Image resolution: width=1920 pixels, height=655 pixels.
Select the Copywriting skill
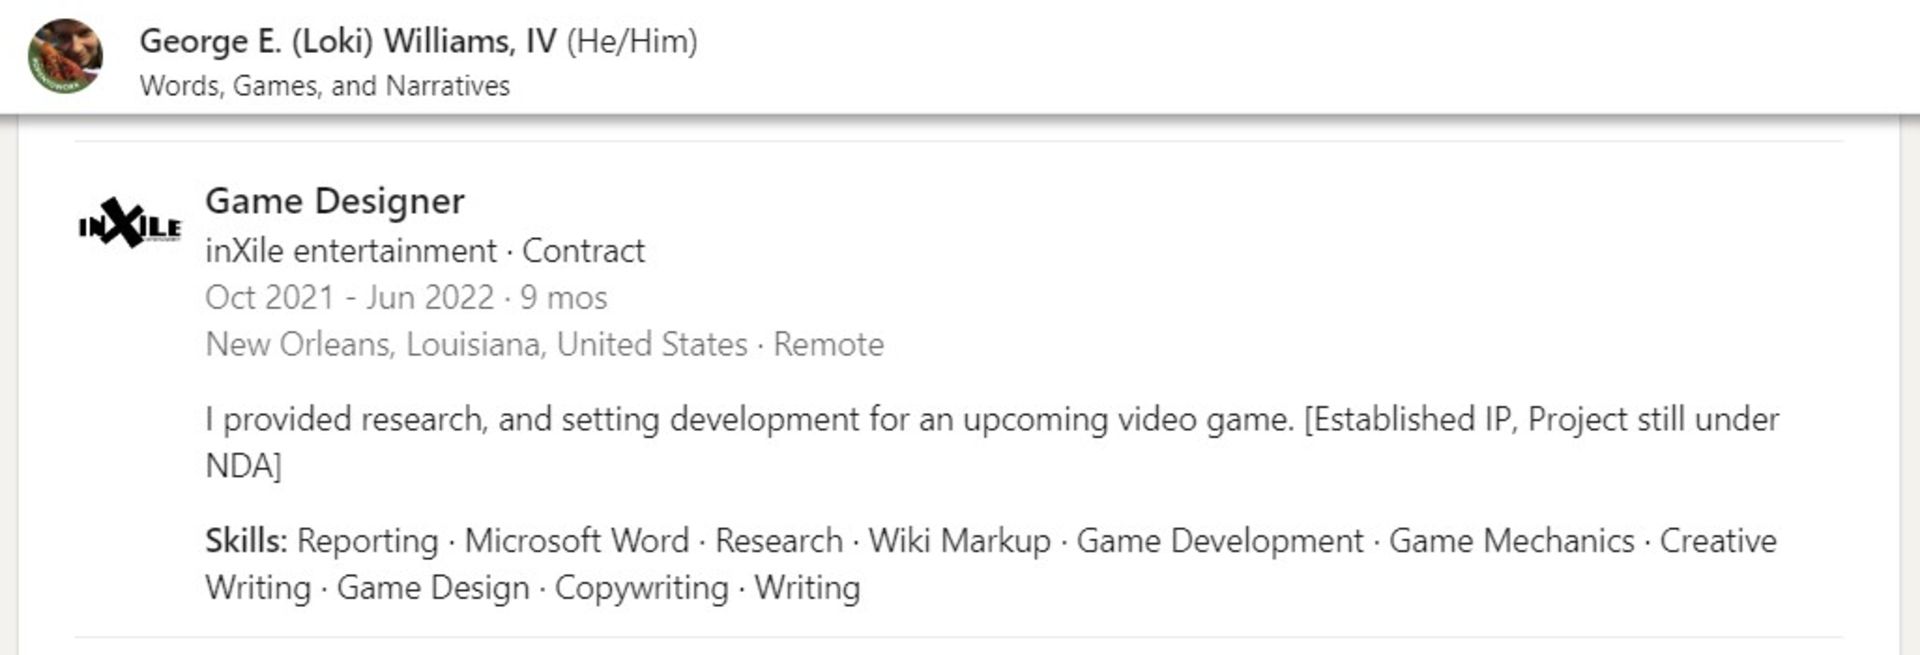click(x=641, y=588)
